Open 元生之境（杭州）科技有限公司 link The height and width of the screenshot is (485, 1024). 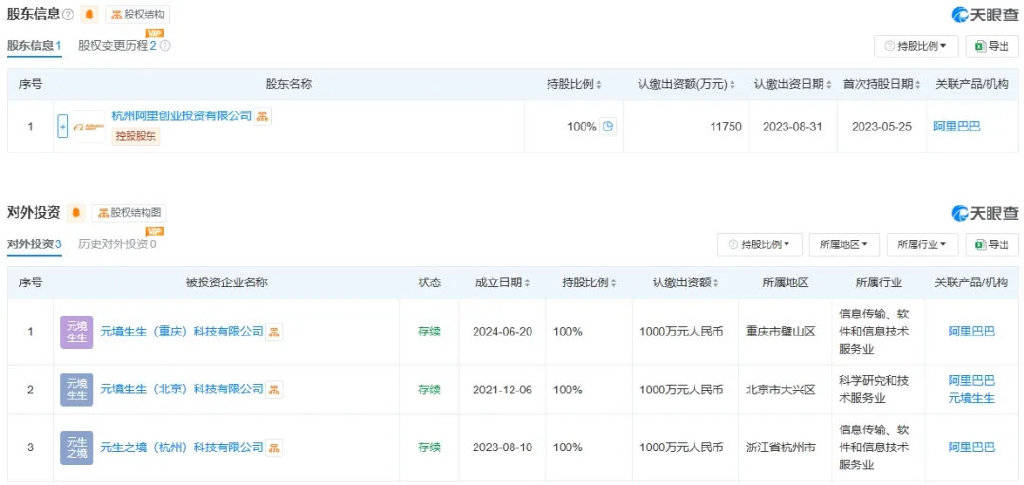click(x=182, y=447)
